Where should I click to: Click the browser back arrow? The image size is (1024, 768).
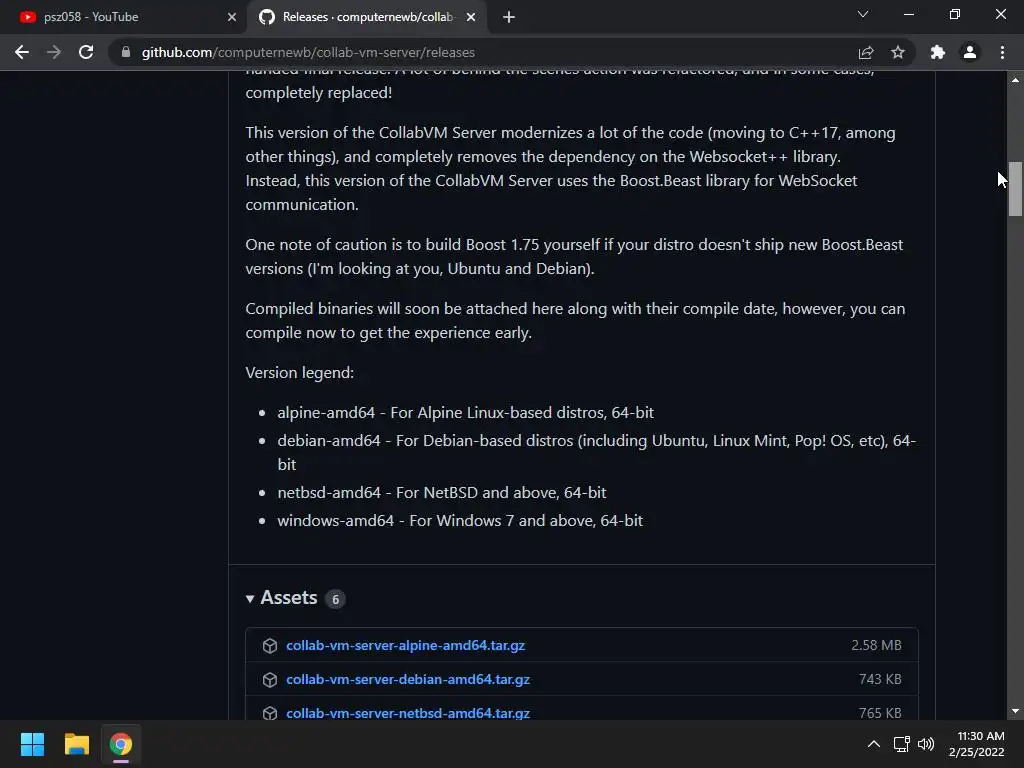click(22, 52)
